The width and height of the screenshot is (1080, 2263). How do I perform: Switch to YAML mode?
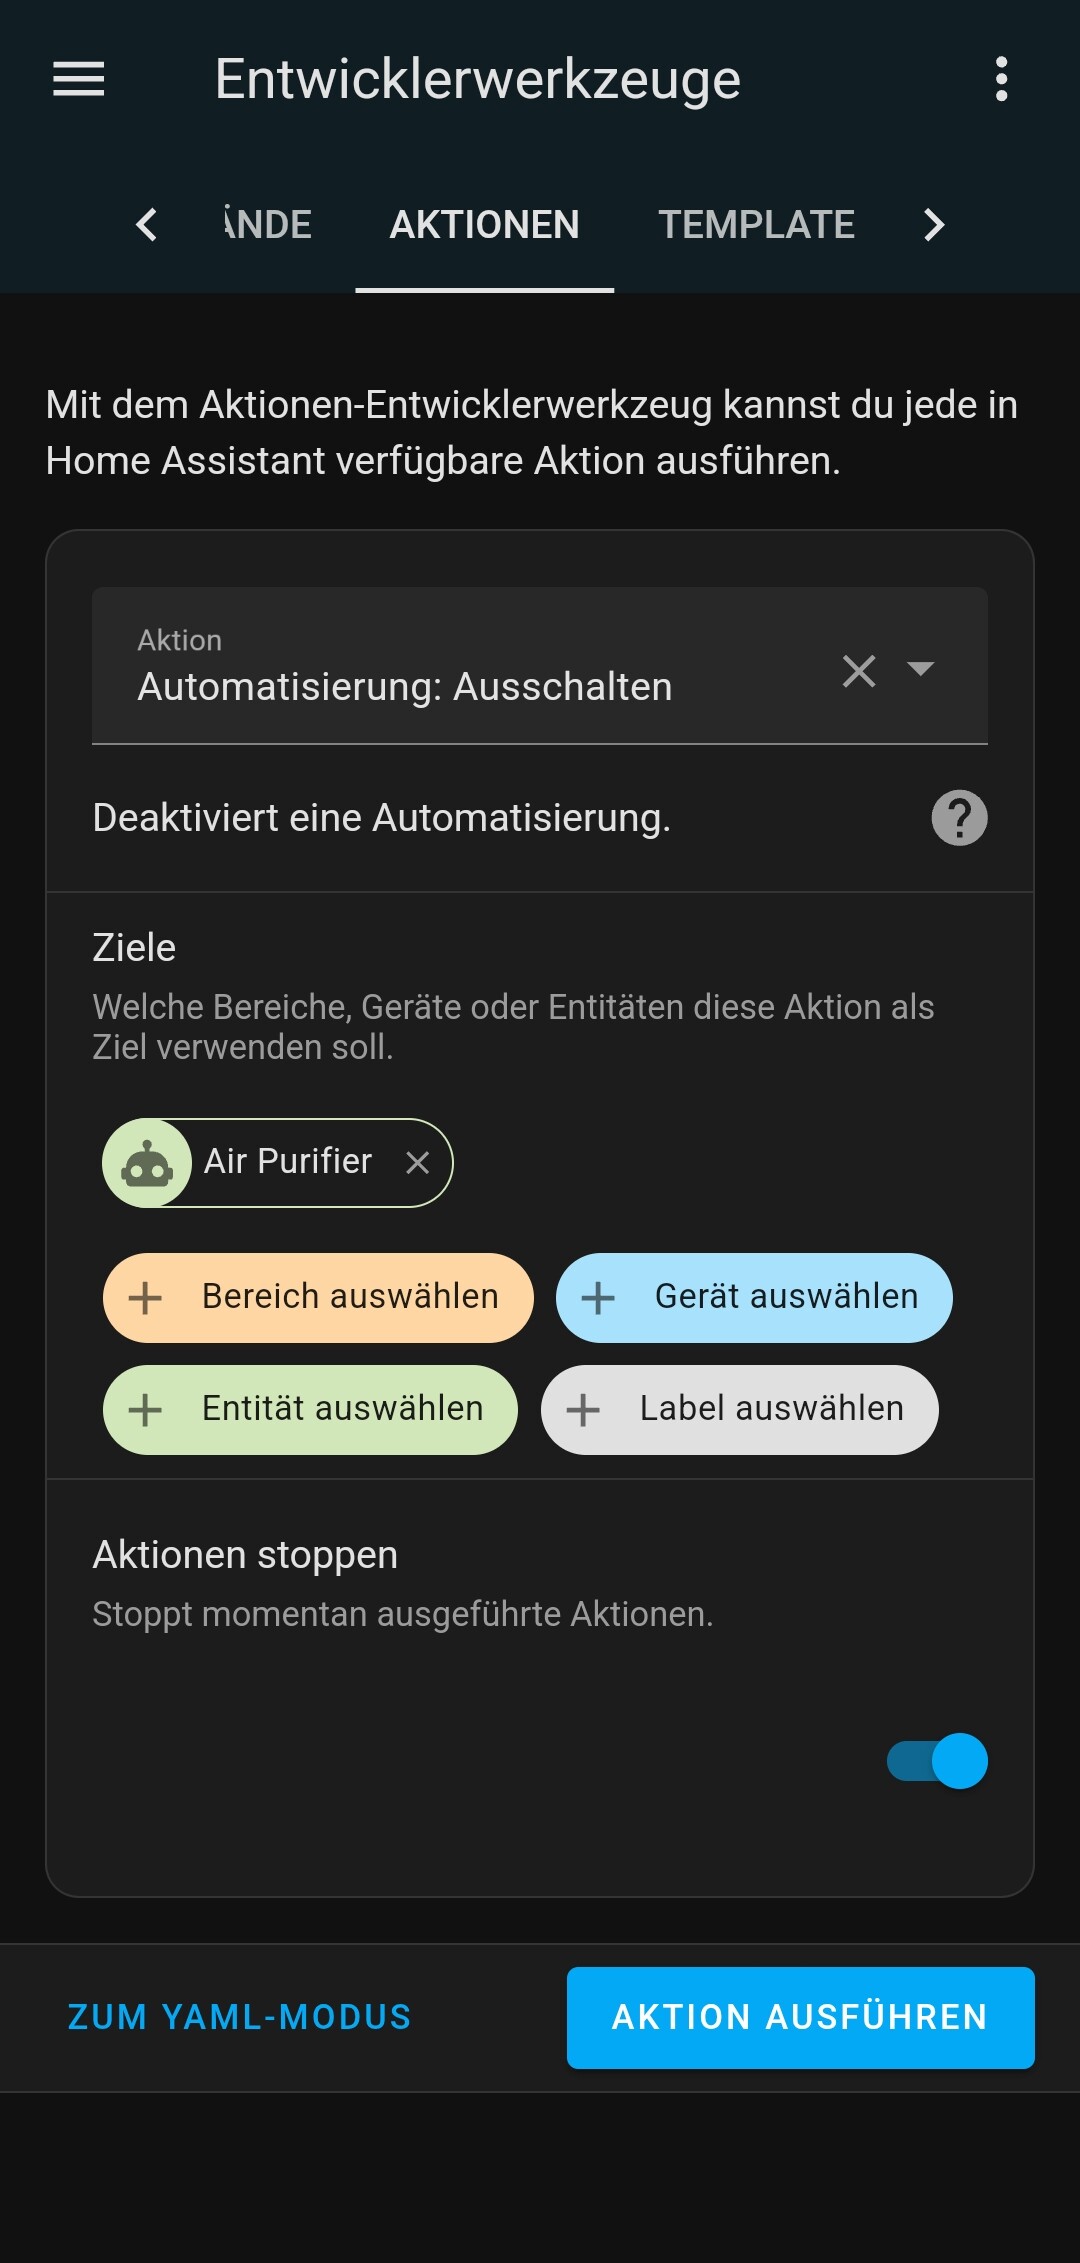click(x=239, y=2017)
